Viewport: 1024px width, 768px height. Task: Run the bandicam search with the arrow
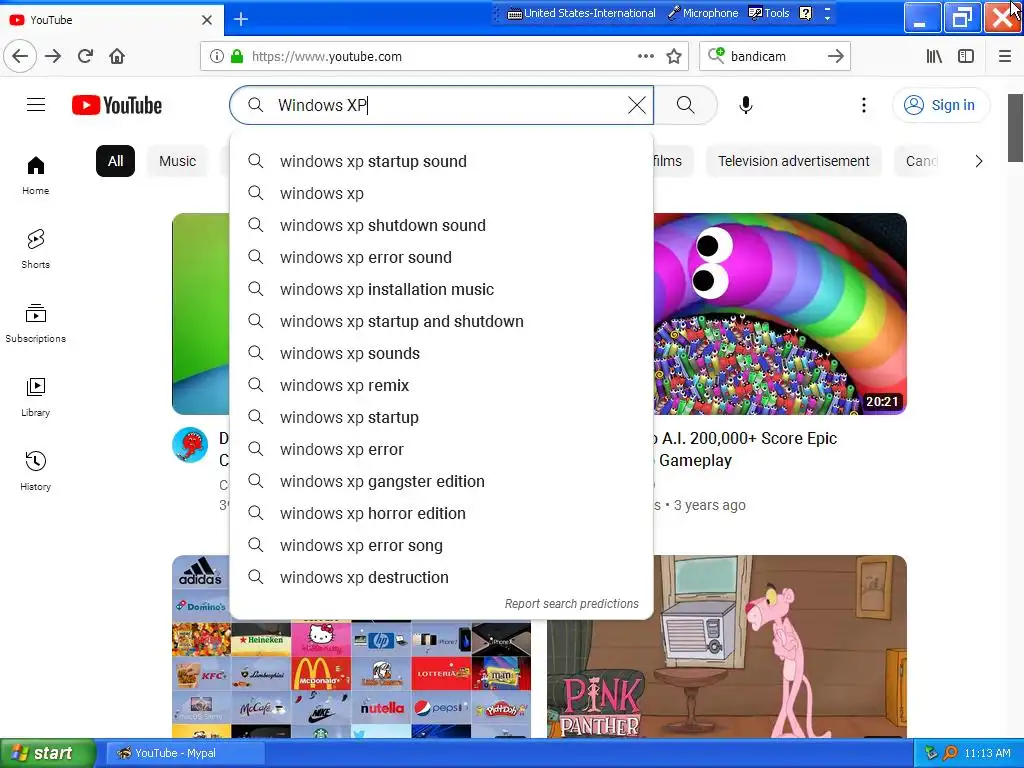point(835,56)
